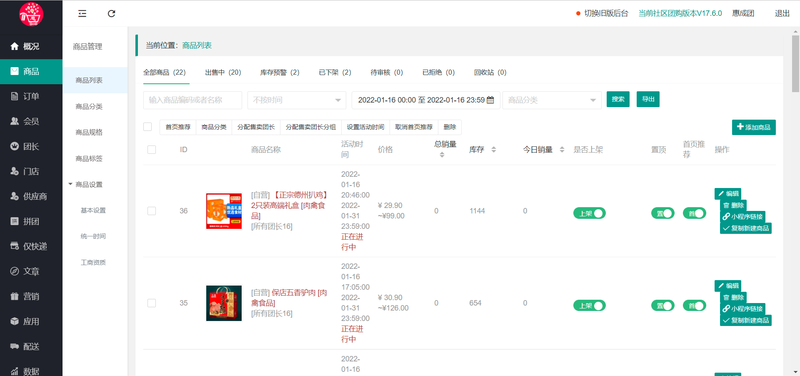Toggle 首页推荐 switch for product 35

[x=694, y=306]
